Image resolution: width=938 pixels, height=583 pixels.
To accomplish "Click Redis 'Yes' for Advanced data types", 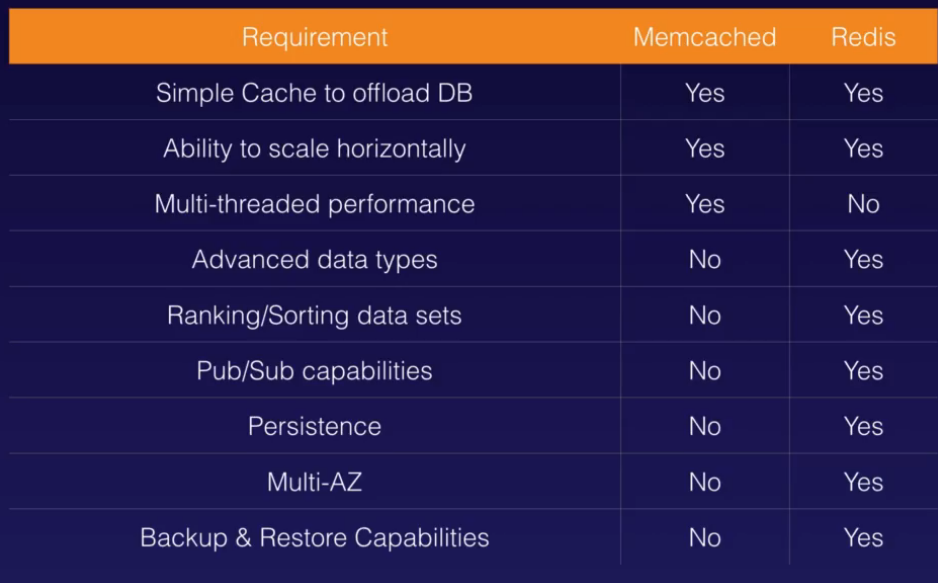I will [x=862, y=260].
